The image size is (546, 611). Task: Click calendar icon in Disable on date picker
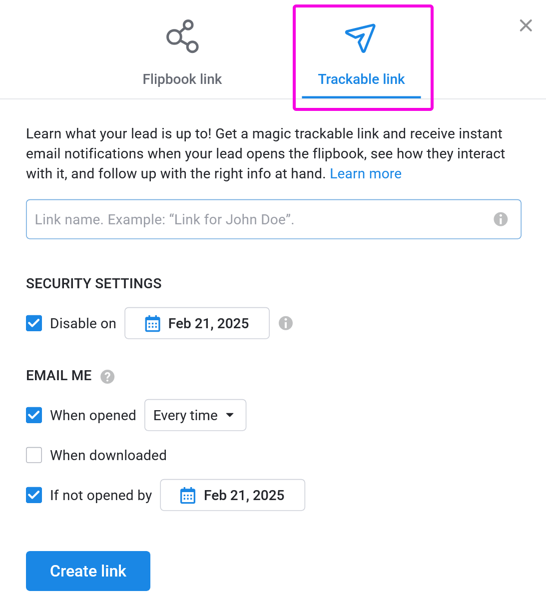click(x=152, y=323)
